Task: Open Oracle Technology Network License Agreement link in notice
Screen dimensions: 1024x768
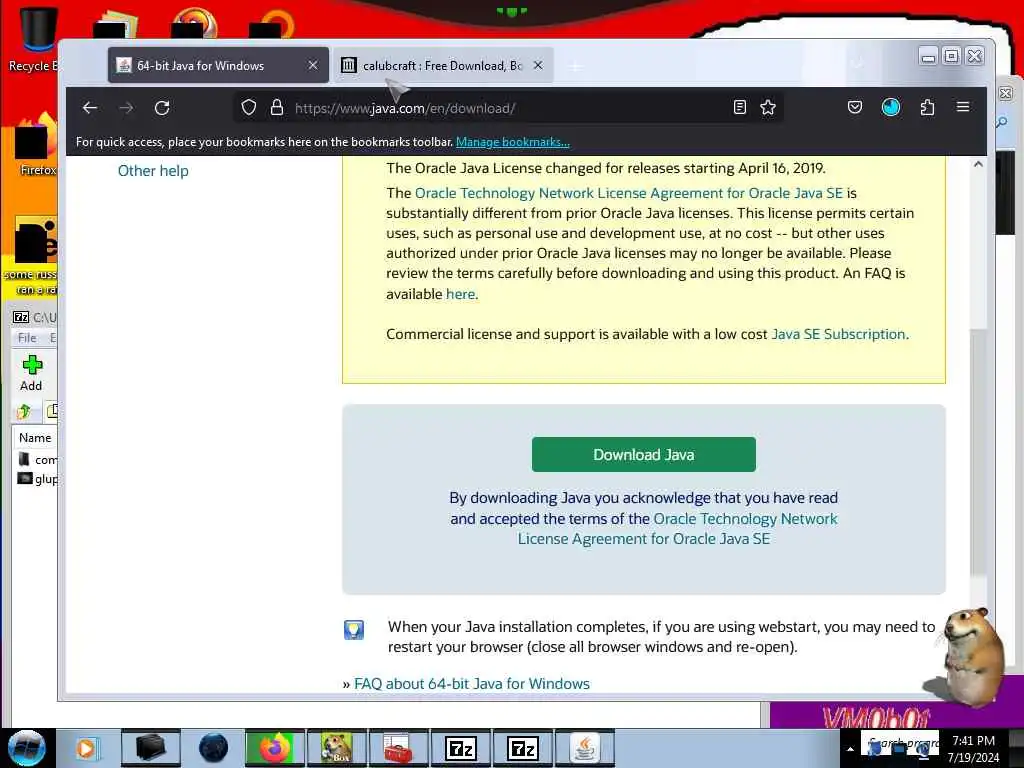Action: tap(629, 193)
